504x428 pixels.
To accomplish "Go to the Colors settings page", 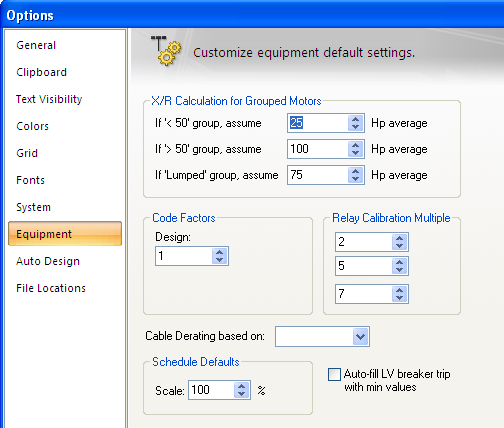I will 32,126.
